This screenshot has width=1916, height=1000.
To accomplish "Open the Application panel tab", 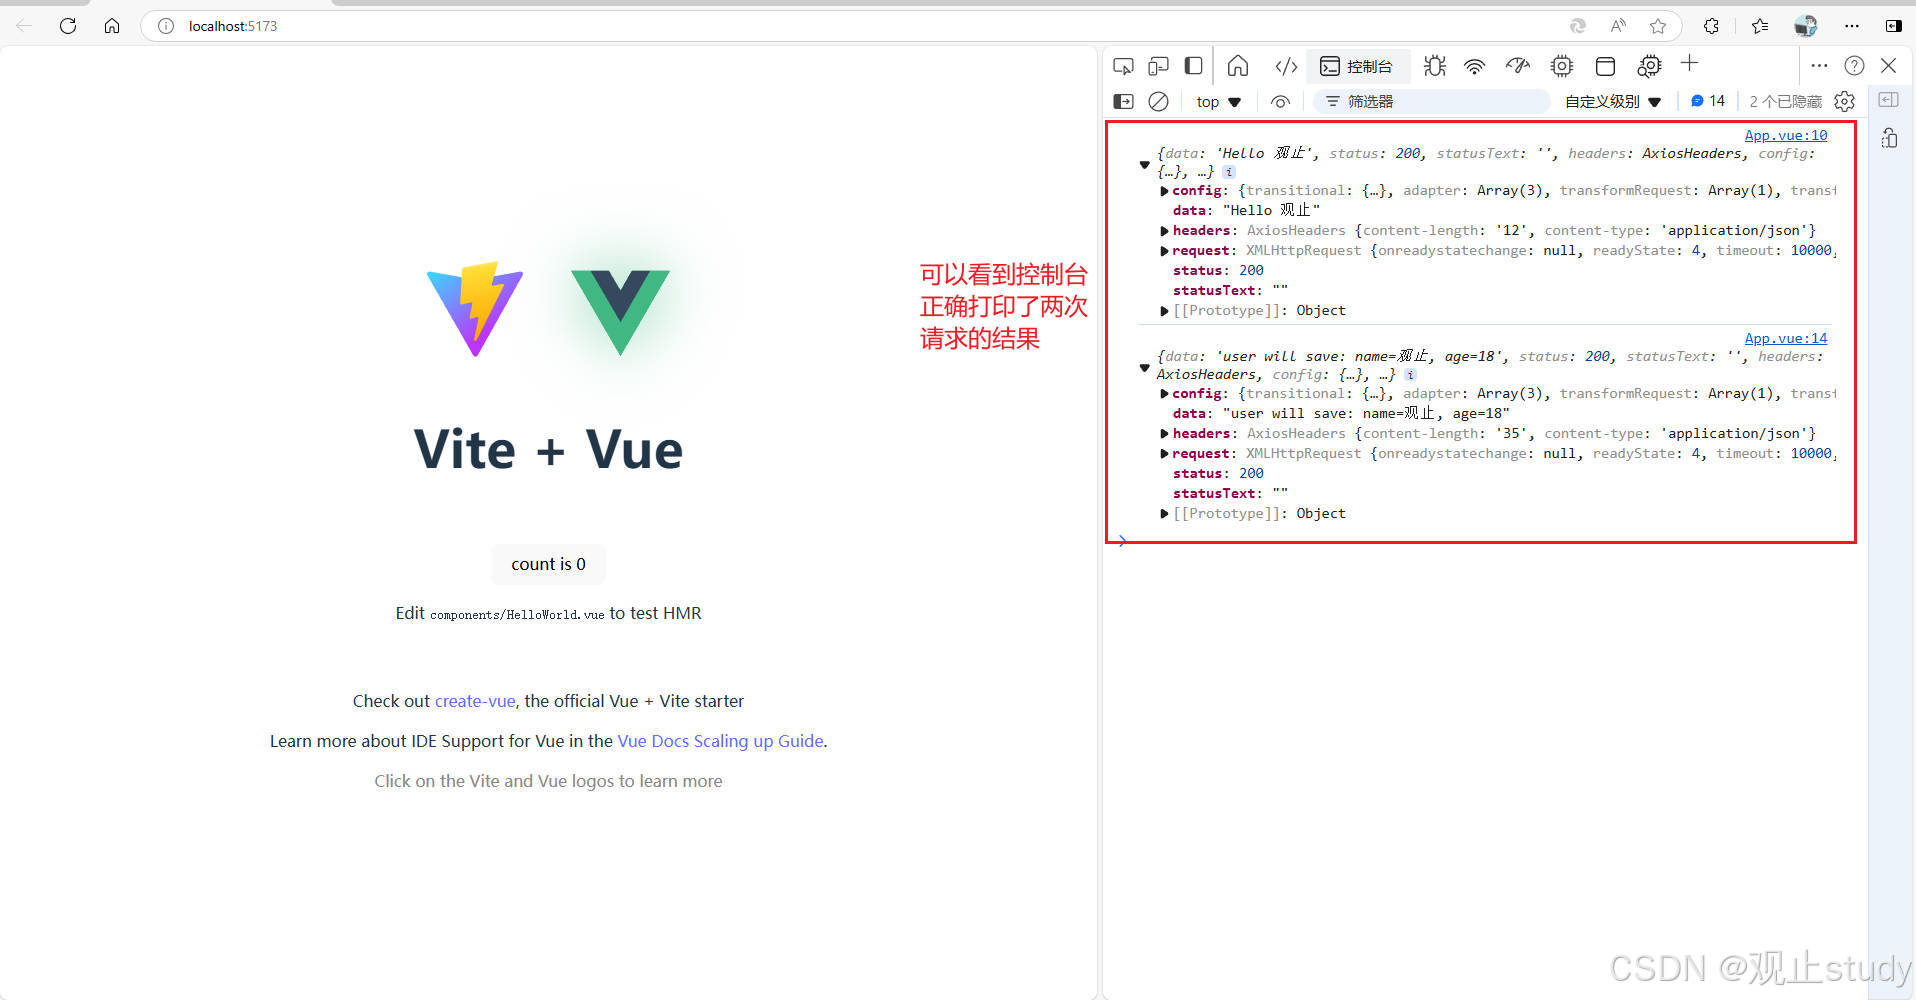I will click(1605, 66).
